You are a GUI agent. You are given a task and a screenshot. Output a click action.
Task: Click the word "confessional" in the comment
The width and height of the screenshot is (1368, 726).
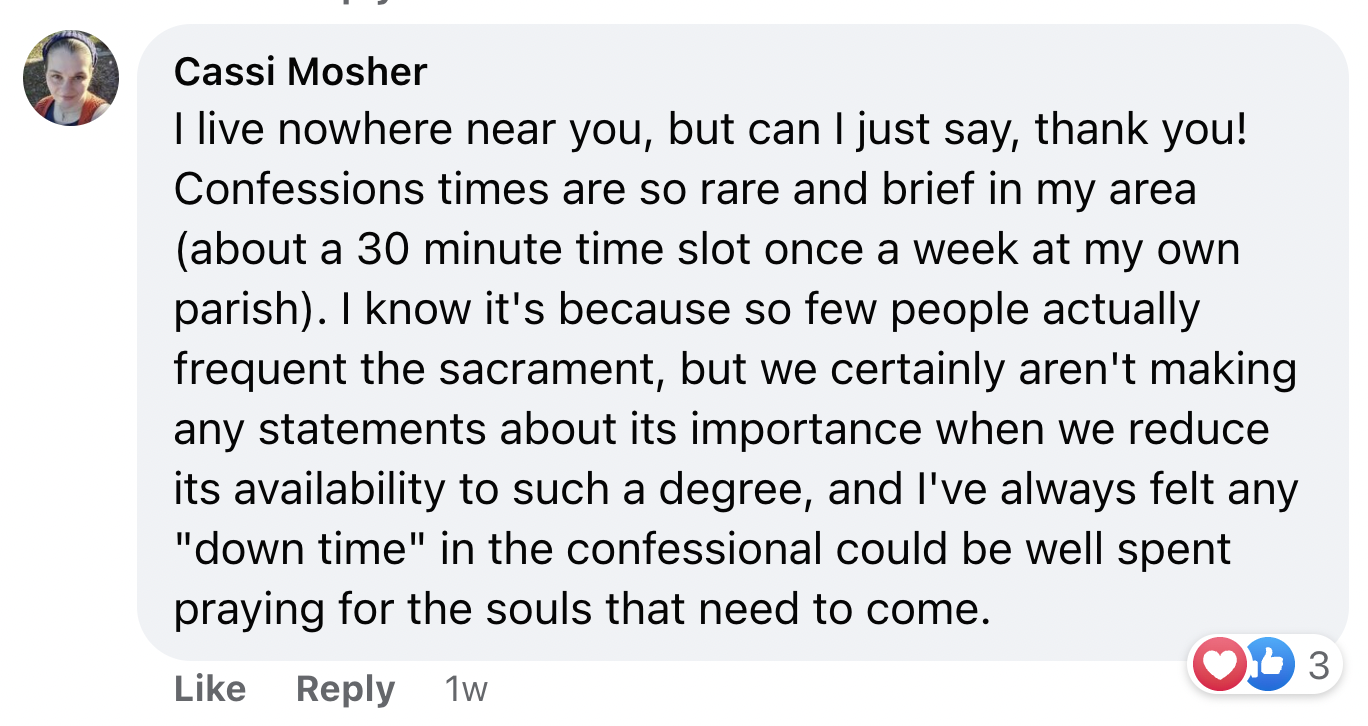click(701, 550)
